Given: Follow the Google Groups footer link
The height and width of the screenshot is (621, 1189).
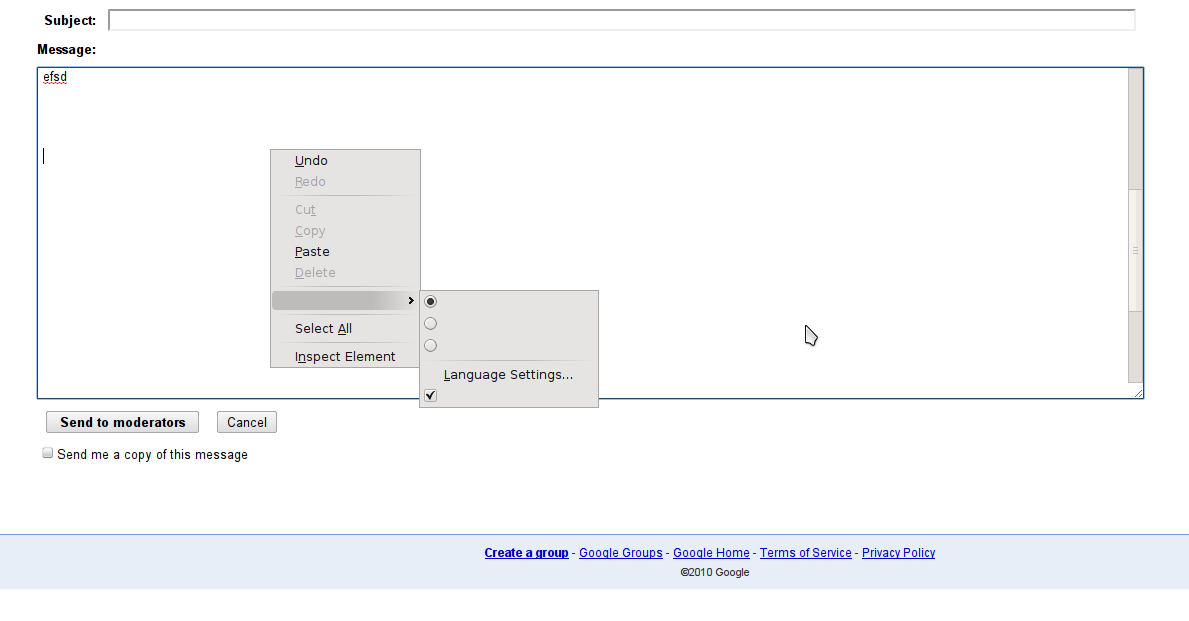Looking at the screenshot, I should coord(620,553).
